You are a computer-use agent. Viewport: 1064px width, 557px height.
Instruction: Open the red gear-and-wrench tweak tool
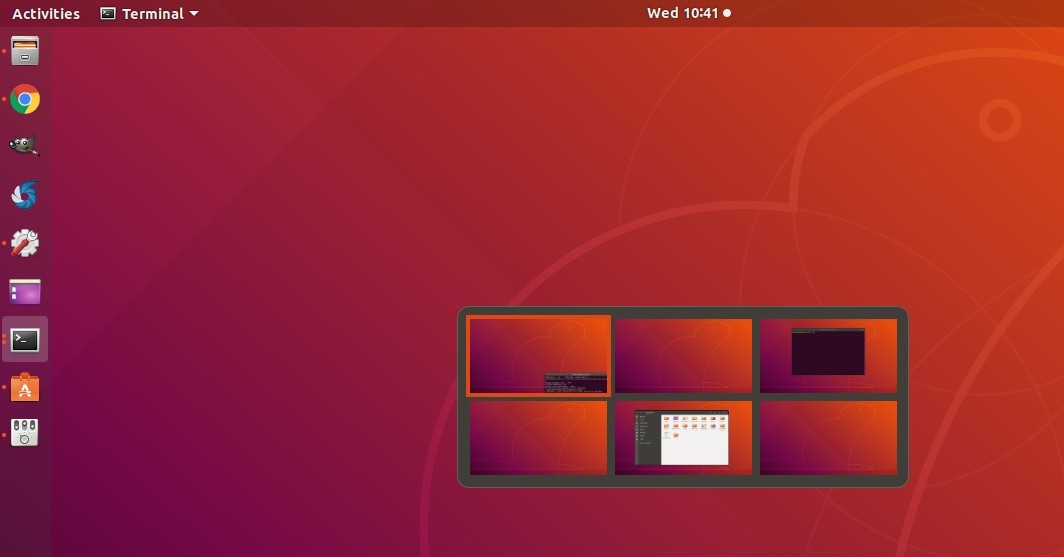click(x=25, y=242)
